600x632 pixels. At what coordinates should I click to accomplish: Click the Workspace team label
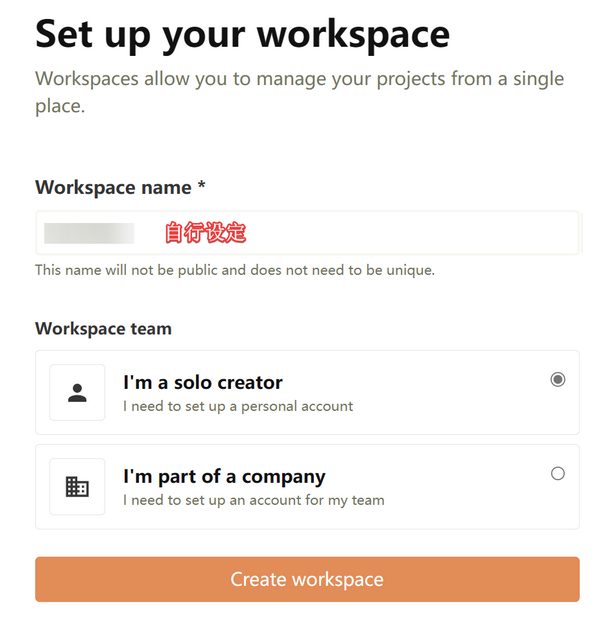point(104,328)
